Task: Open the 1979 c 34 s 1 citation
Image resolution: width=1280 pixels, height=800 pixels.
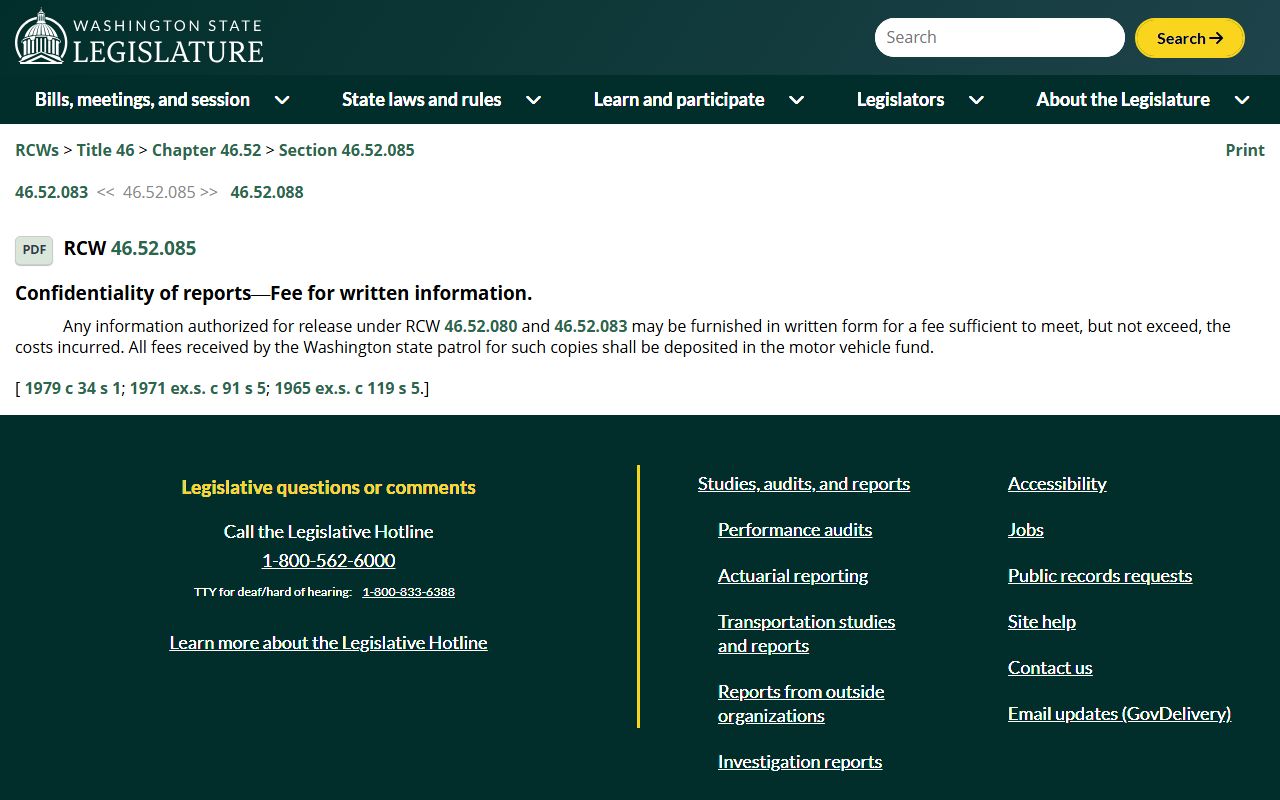Action: click(72, 388)
